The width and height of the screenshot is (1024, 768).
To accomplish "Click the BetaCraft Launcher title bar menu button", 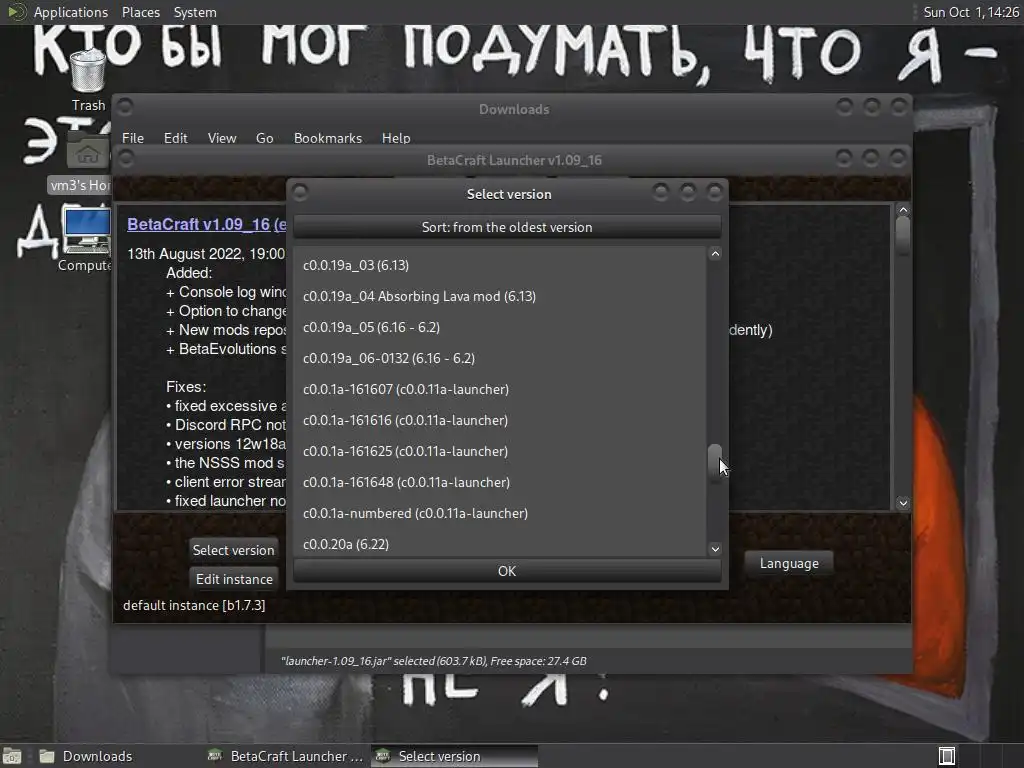I will coord(125,158).
